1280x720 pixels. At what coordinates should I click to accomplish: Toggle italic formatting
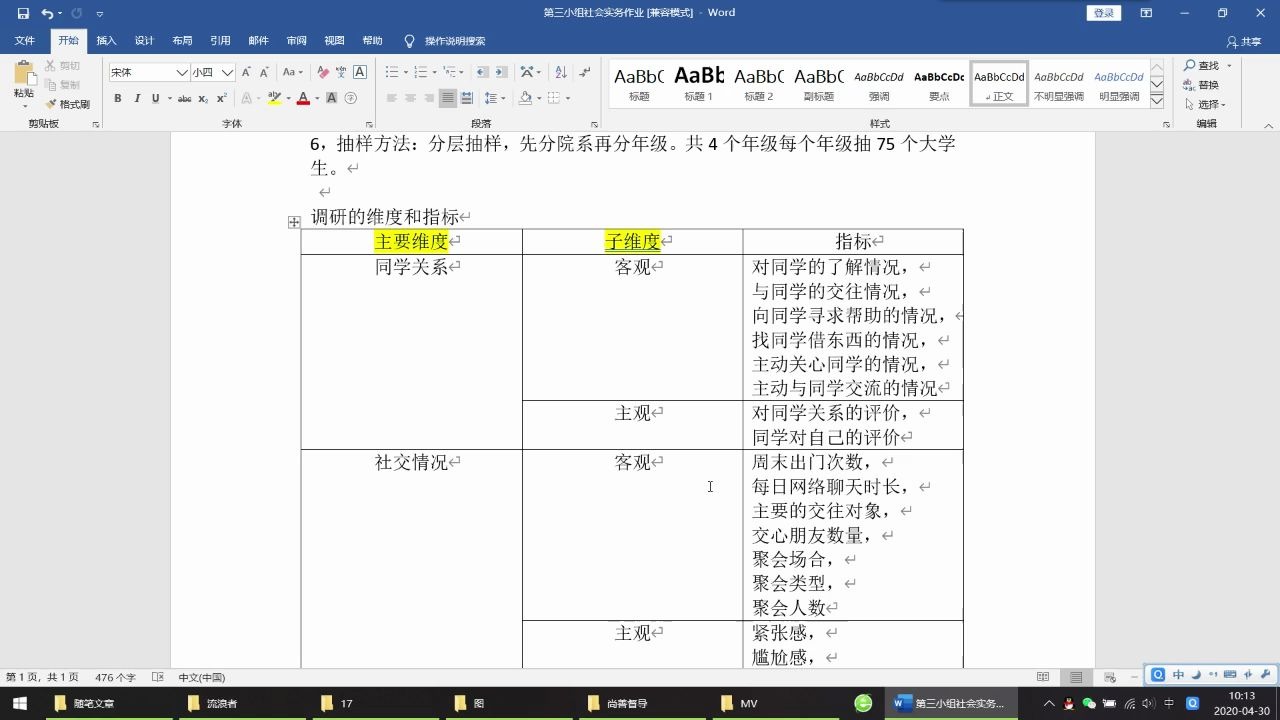coord(136,98)
